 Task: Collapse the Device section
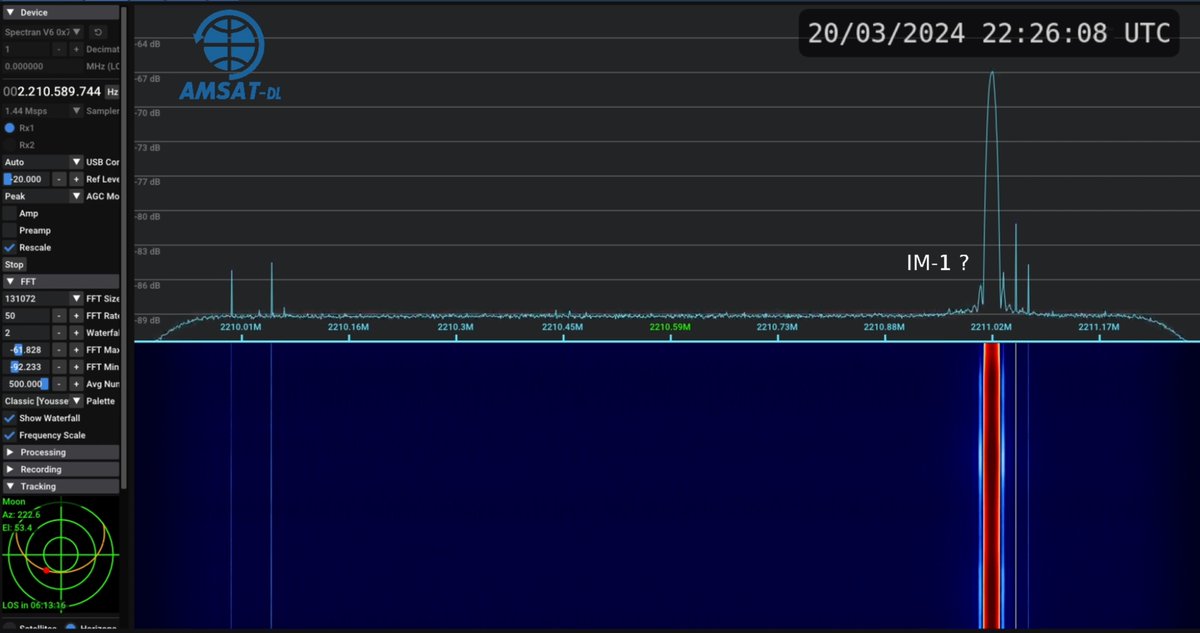pyautogui.click(x=60, y=12)
